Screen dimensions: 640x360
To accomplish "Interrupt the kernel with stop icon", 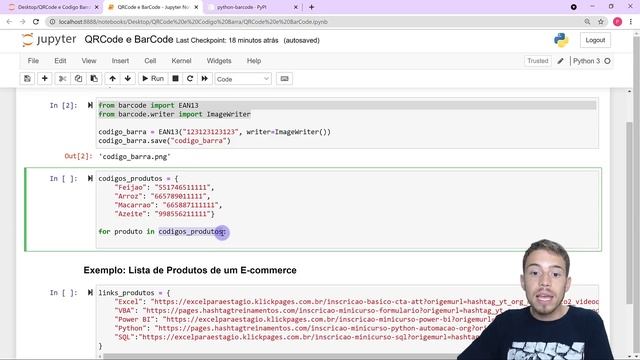I will click(x=176, y=79).
